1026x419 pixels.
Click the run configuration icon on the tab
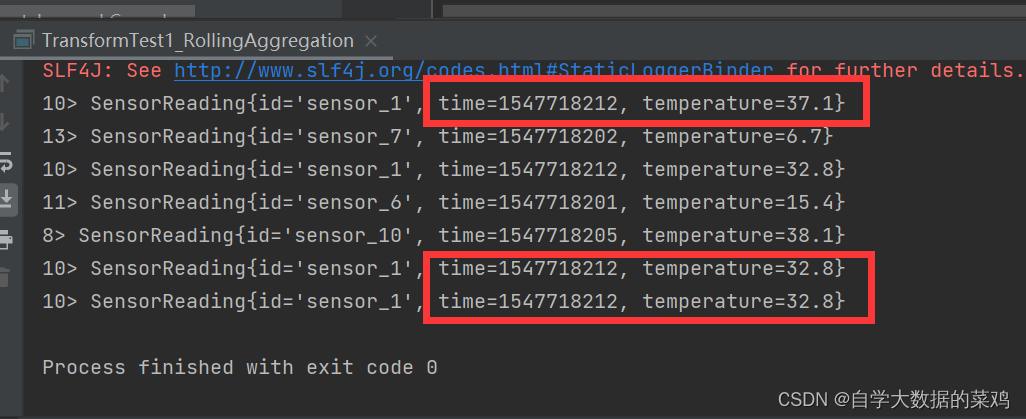point(24,41)
